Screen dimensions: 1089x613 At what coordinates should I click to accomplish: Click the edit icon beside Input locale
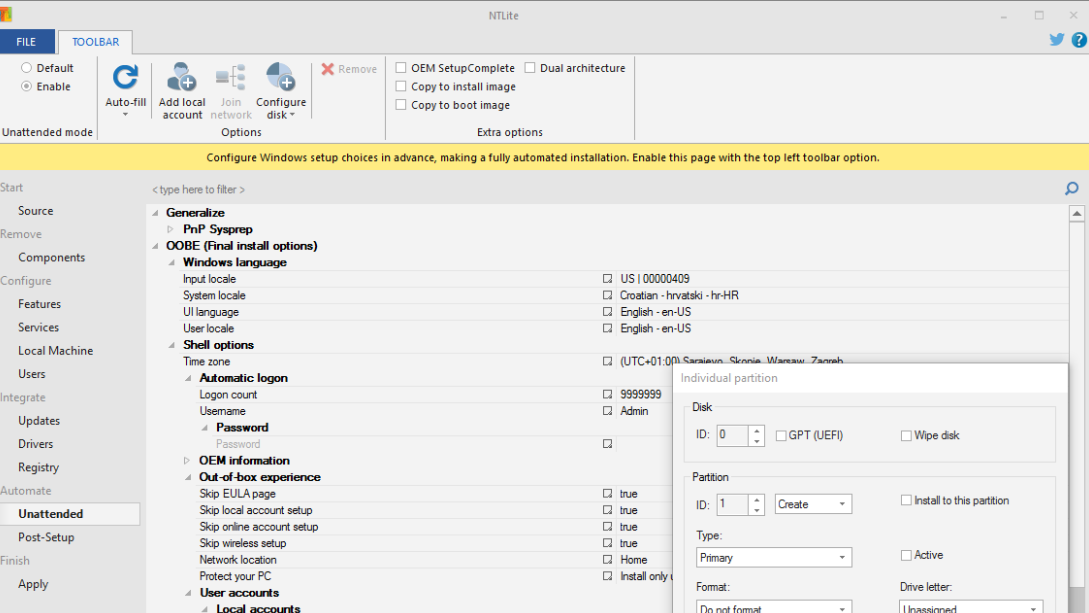tap(608, 278)
